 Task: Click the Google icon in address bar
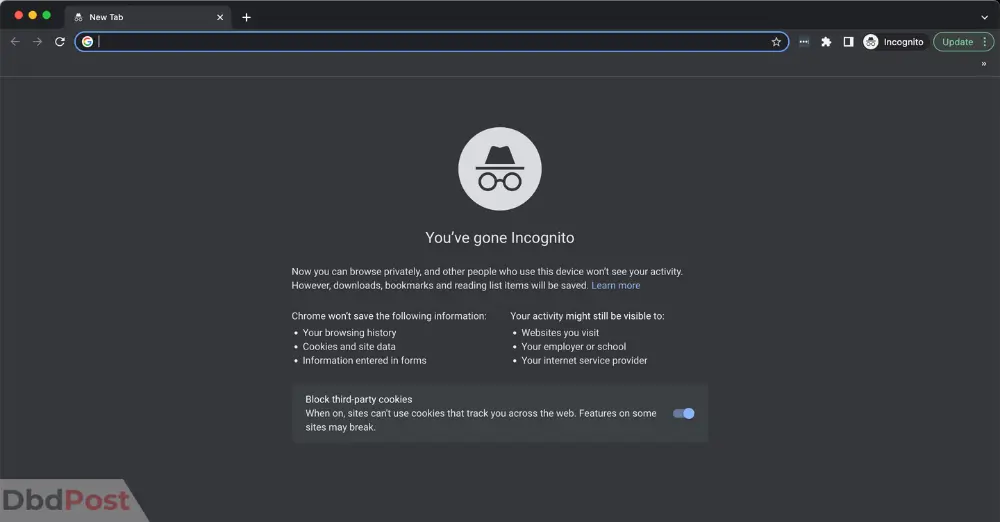tap(87, 41)
